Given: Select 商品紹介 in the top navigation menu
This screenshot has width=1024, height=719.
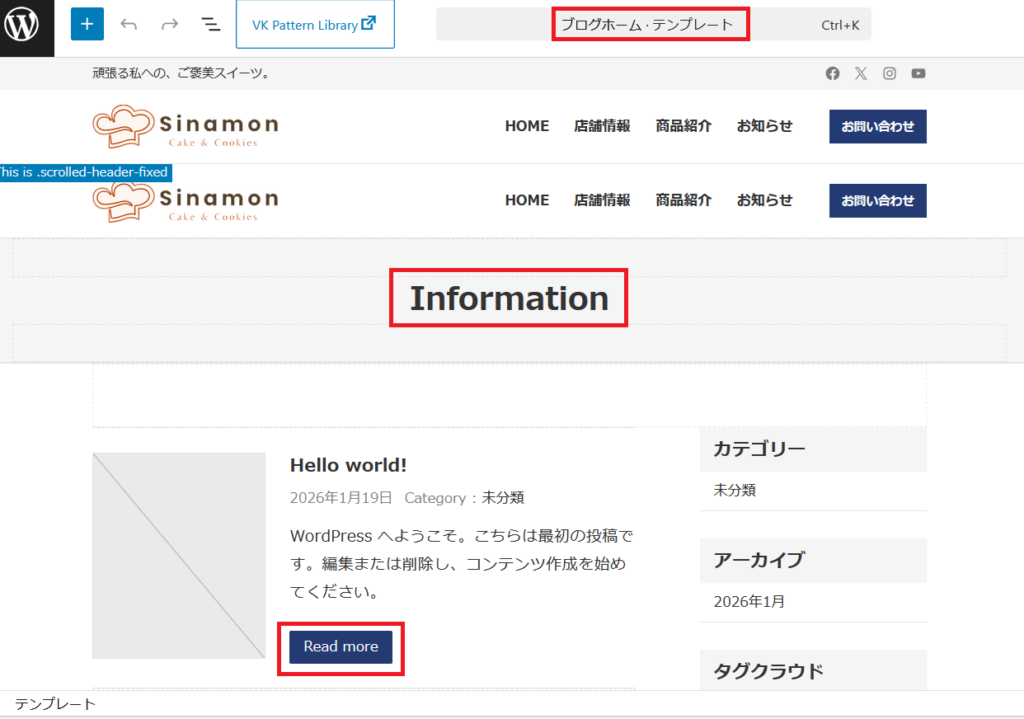Looking at the screenshot, I should point(684,126).
